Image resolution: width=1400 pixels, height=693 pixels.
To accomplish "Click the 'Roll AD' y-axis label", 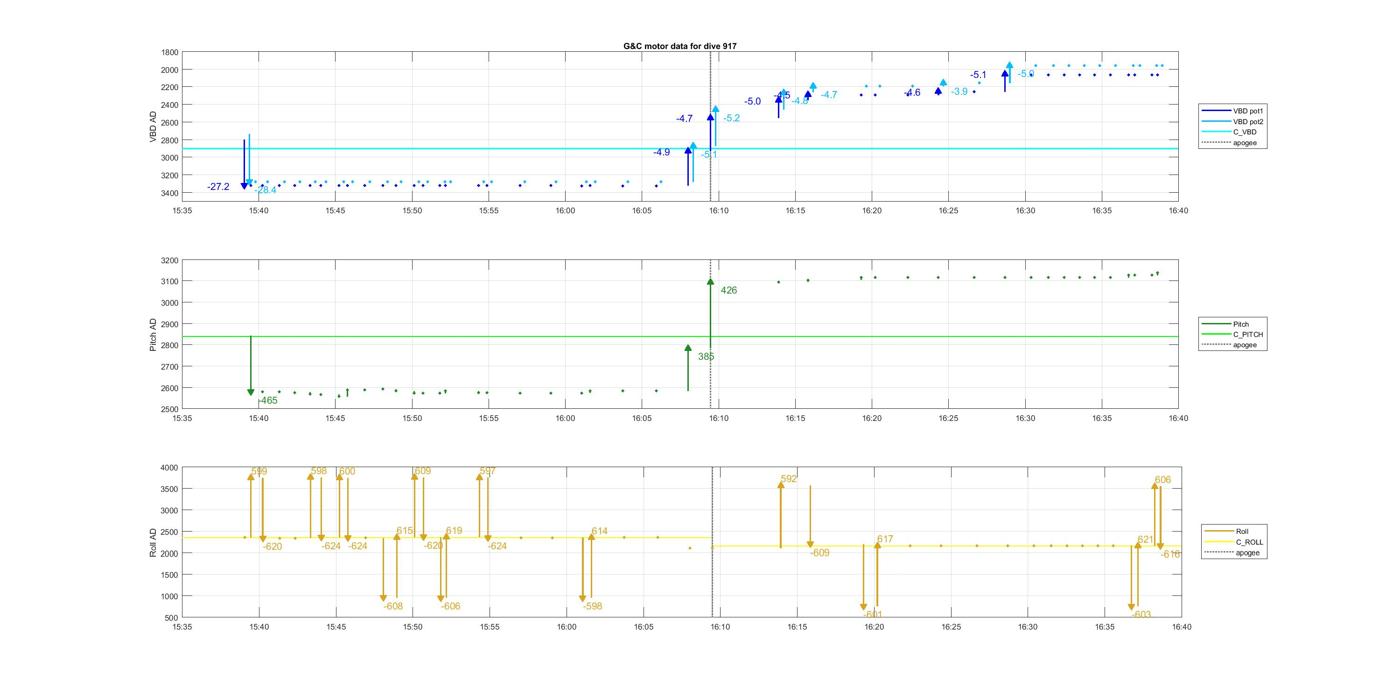I will coord(153,543).
